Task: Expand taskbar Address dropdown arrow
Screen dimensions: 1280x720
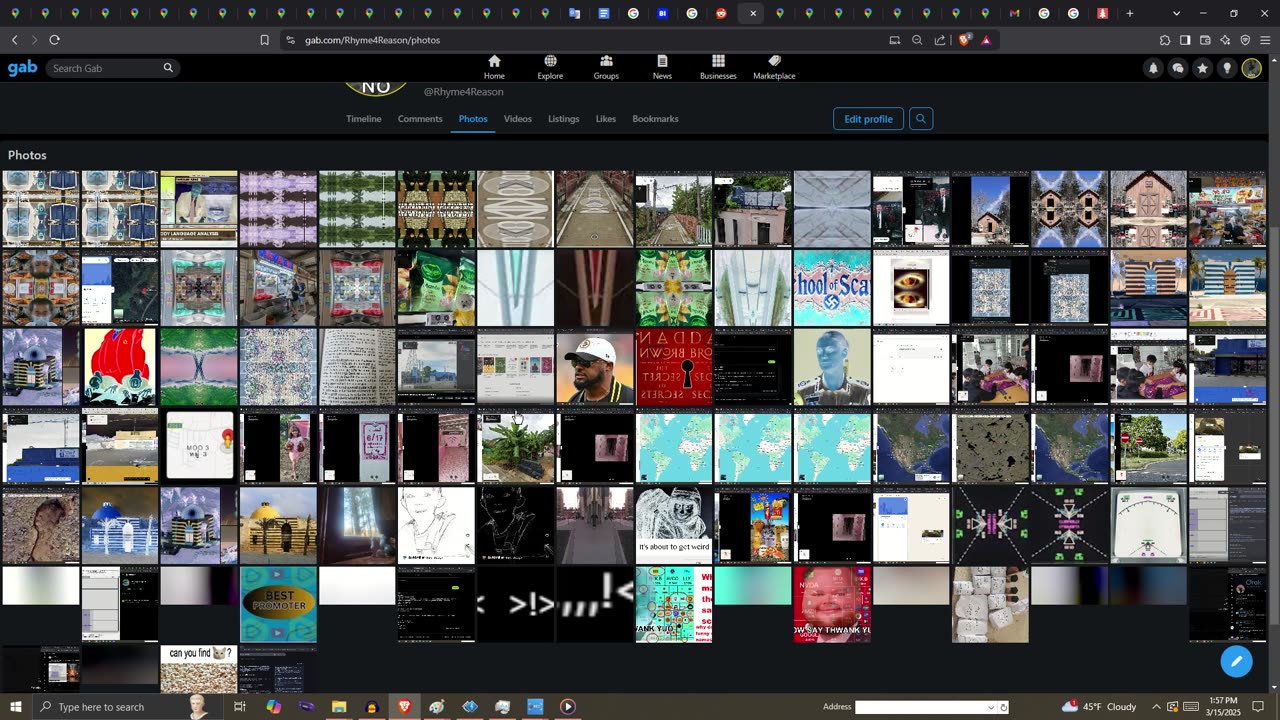Action: click(991, 707)
